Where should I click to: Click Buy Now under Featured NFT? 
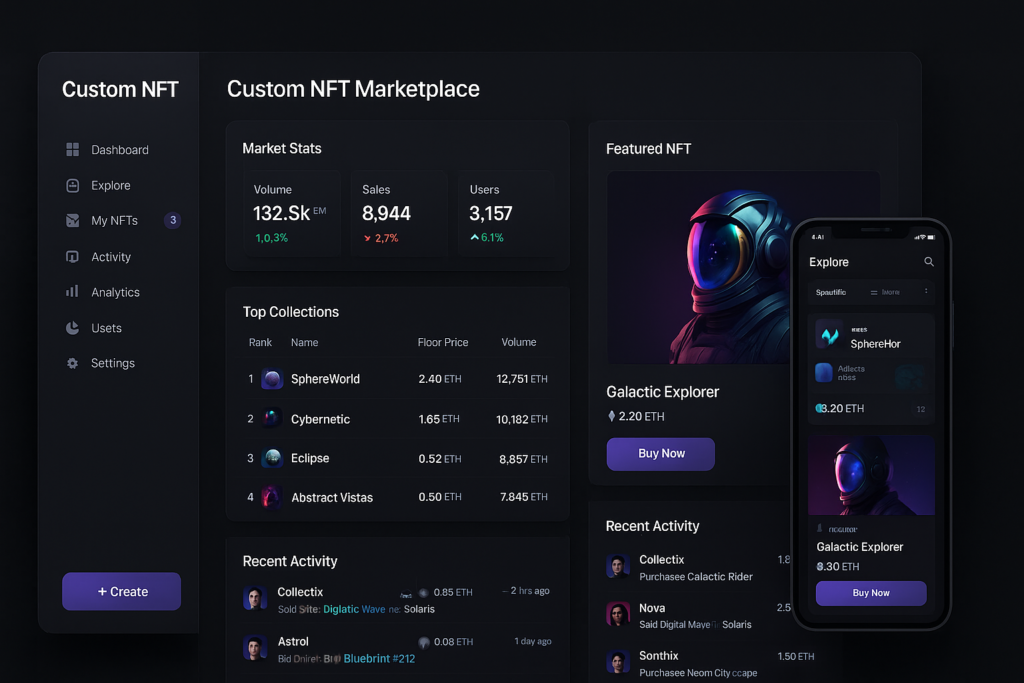(660, 453)
